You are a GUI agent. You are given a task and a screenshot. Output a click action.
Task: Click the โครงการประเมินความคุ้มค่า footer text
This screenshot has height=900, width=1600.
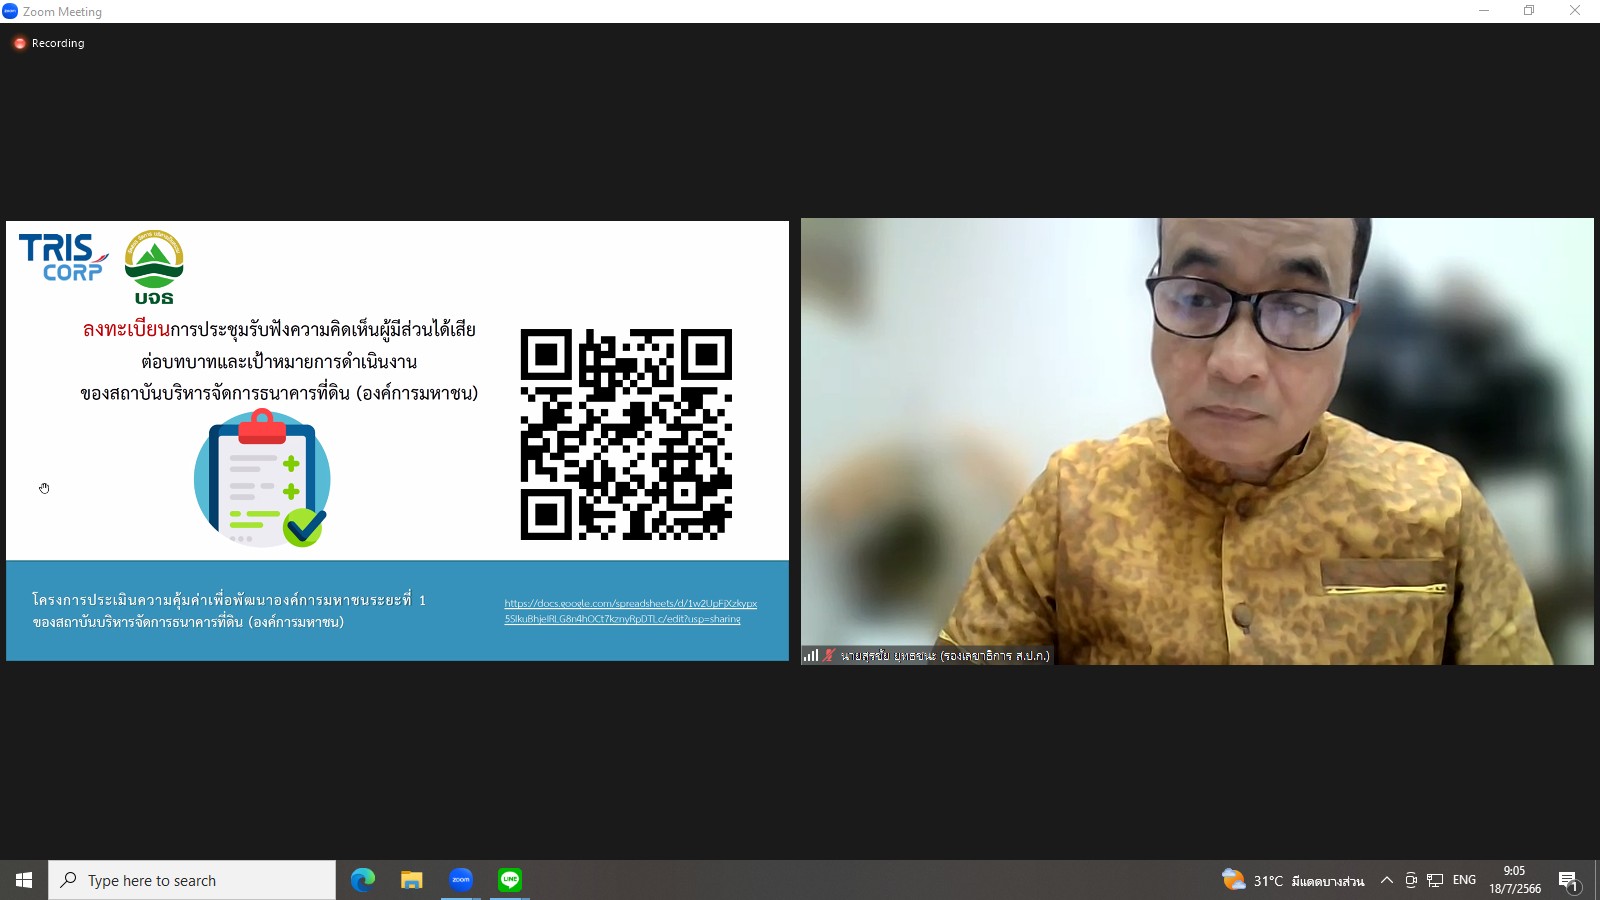click(229, 600)
